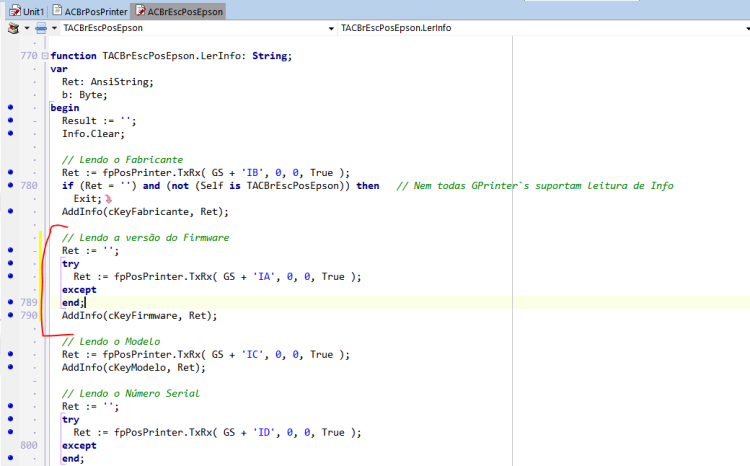
Task: Click the code explorer icon in the toolbar
Action: 14,28
